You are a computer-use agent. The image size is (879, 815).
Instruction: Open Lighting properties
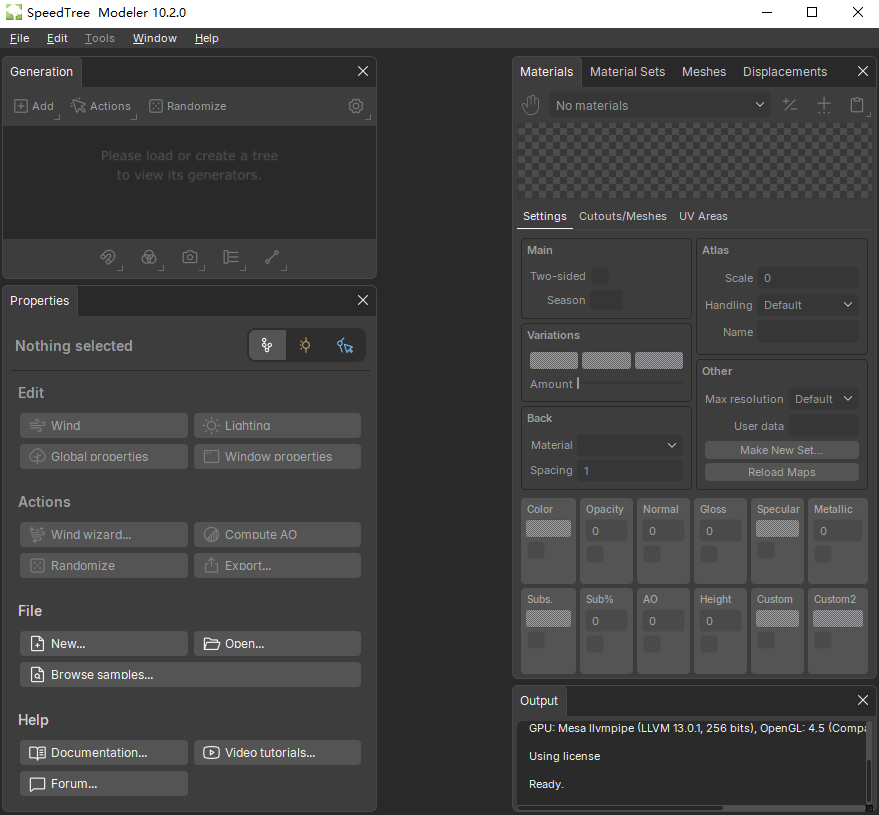[277, 425]
